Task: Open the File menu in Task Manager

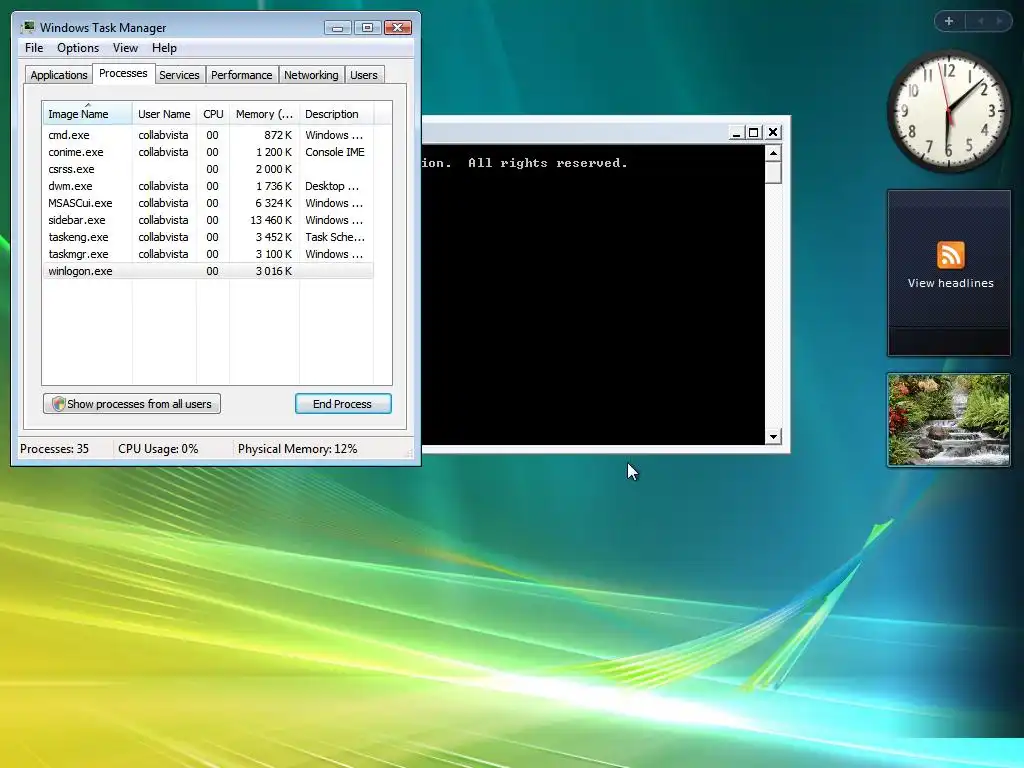Action: pyautogui.click(x=34, y=48)
